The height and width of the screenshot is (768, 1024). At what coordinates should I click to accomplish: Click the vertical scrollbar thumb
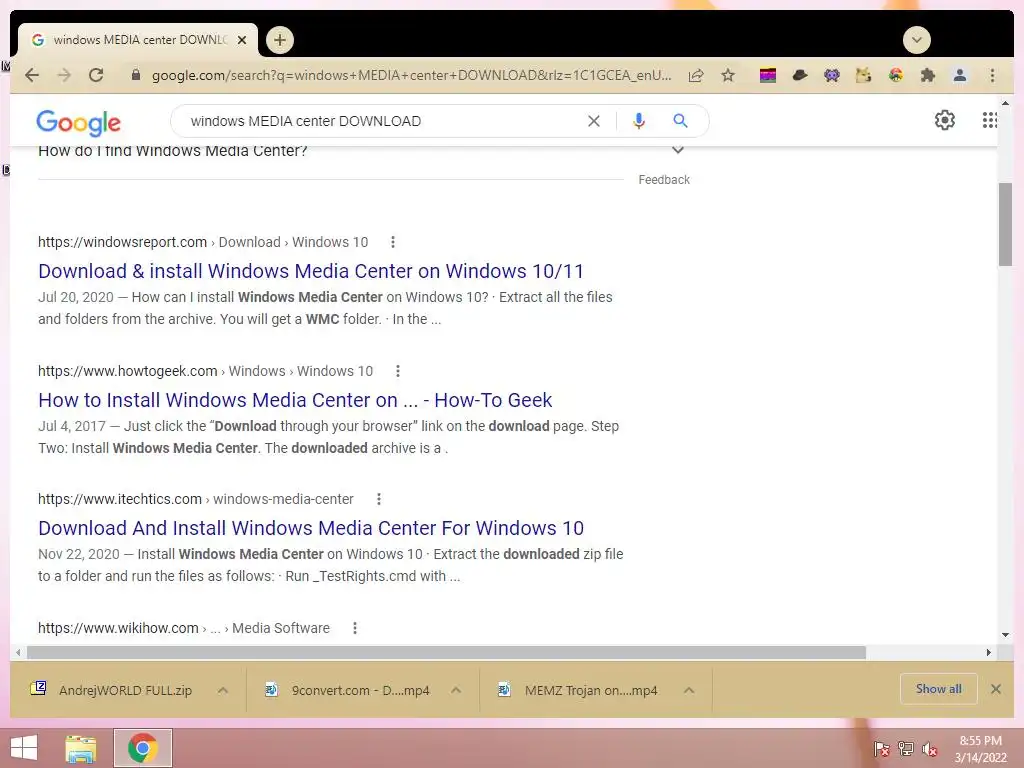point(1005,225)
